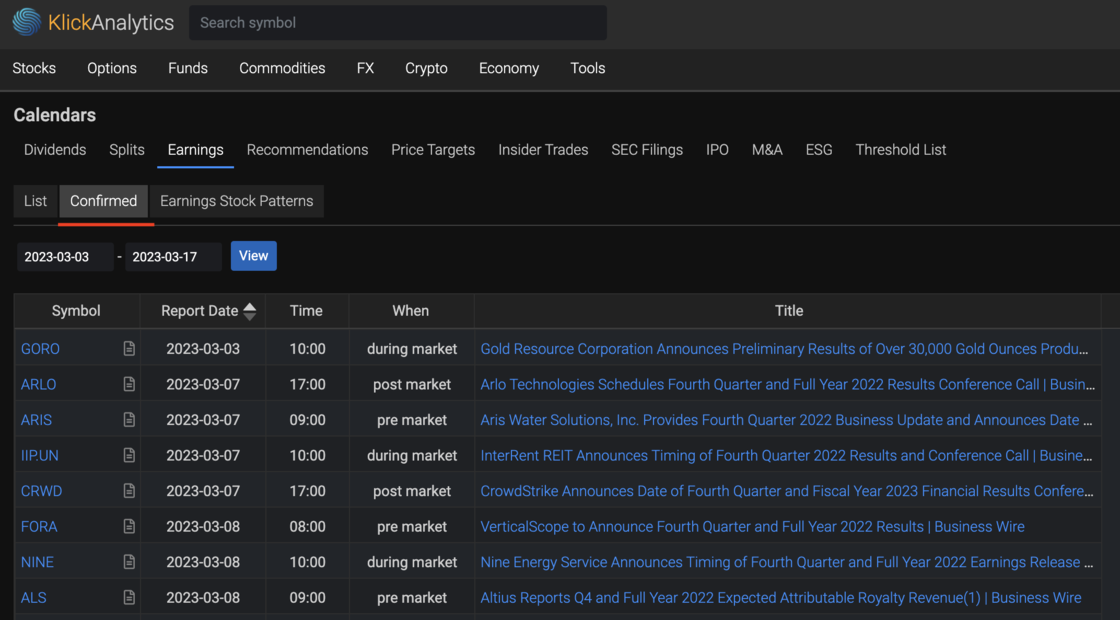Open FORA symbol link
The image size is (1120, 620).
(x=39, y=526)
